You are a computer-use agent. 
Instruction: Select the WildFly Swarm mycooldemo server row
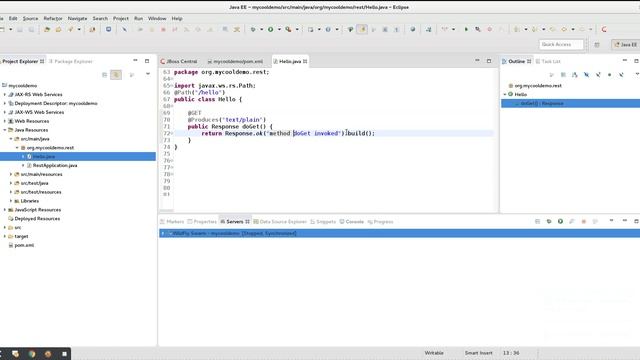coord(400,233)
